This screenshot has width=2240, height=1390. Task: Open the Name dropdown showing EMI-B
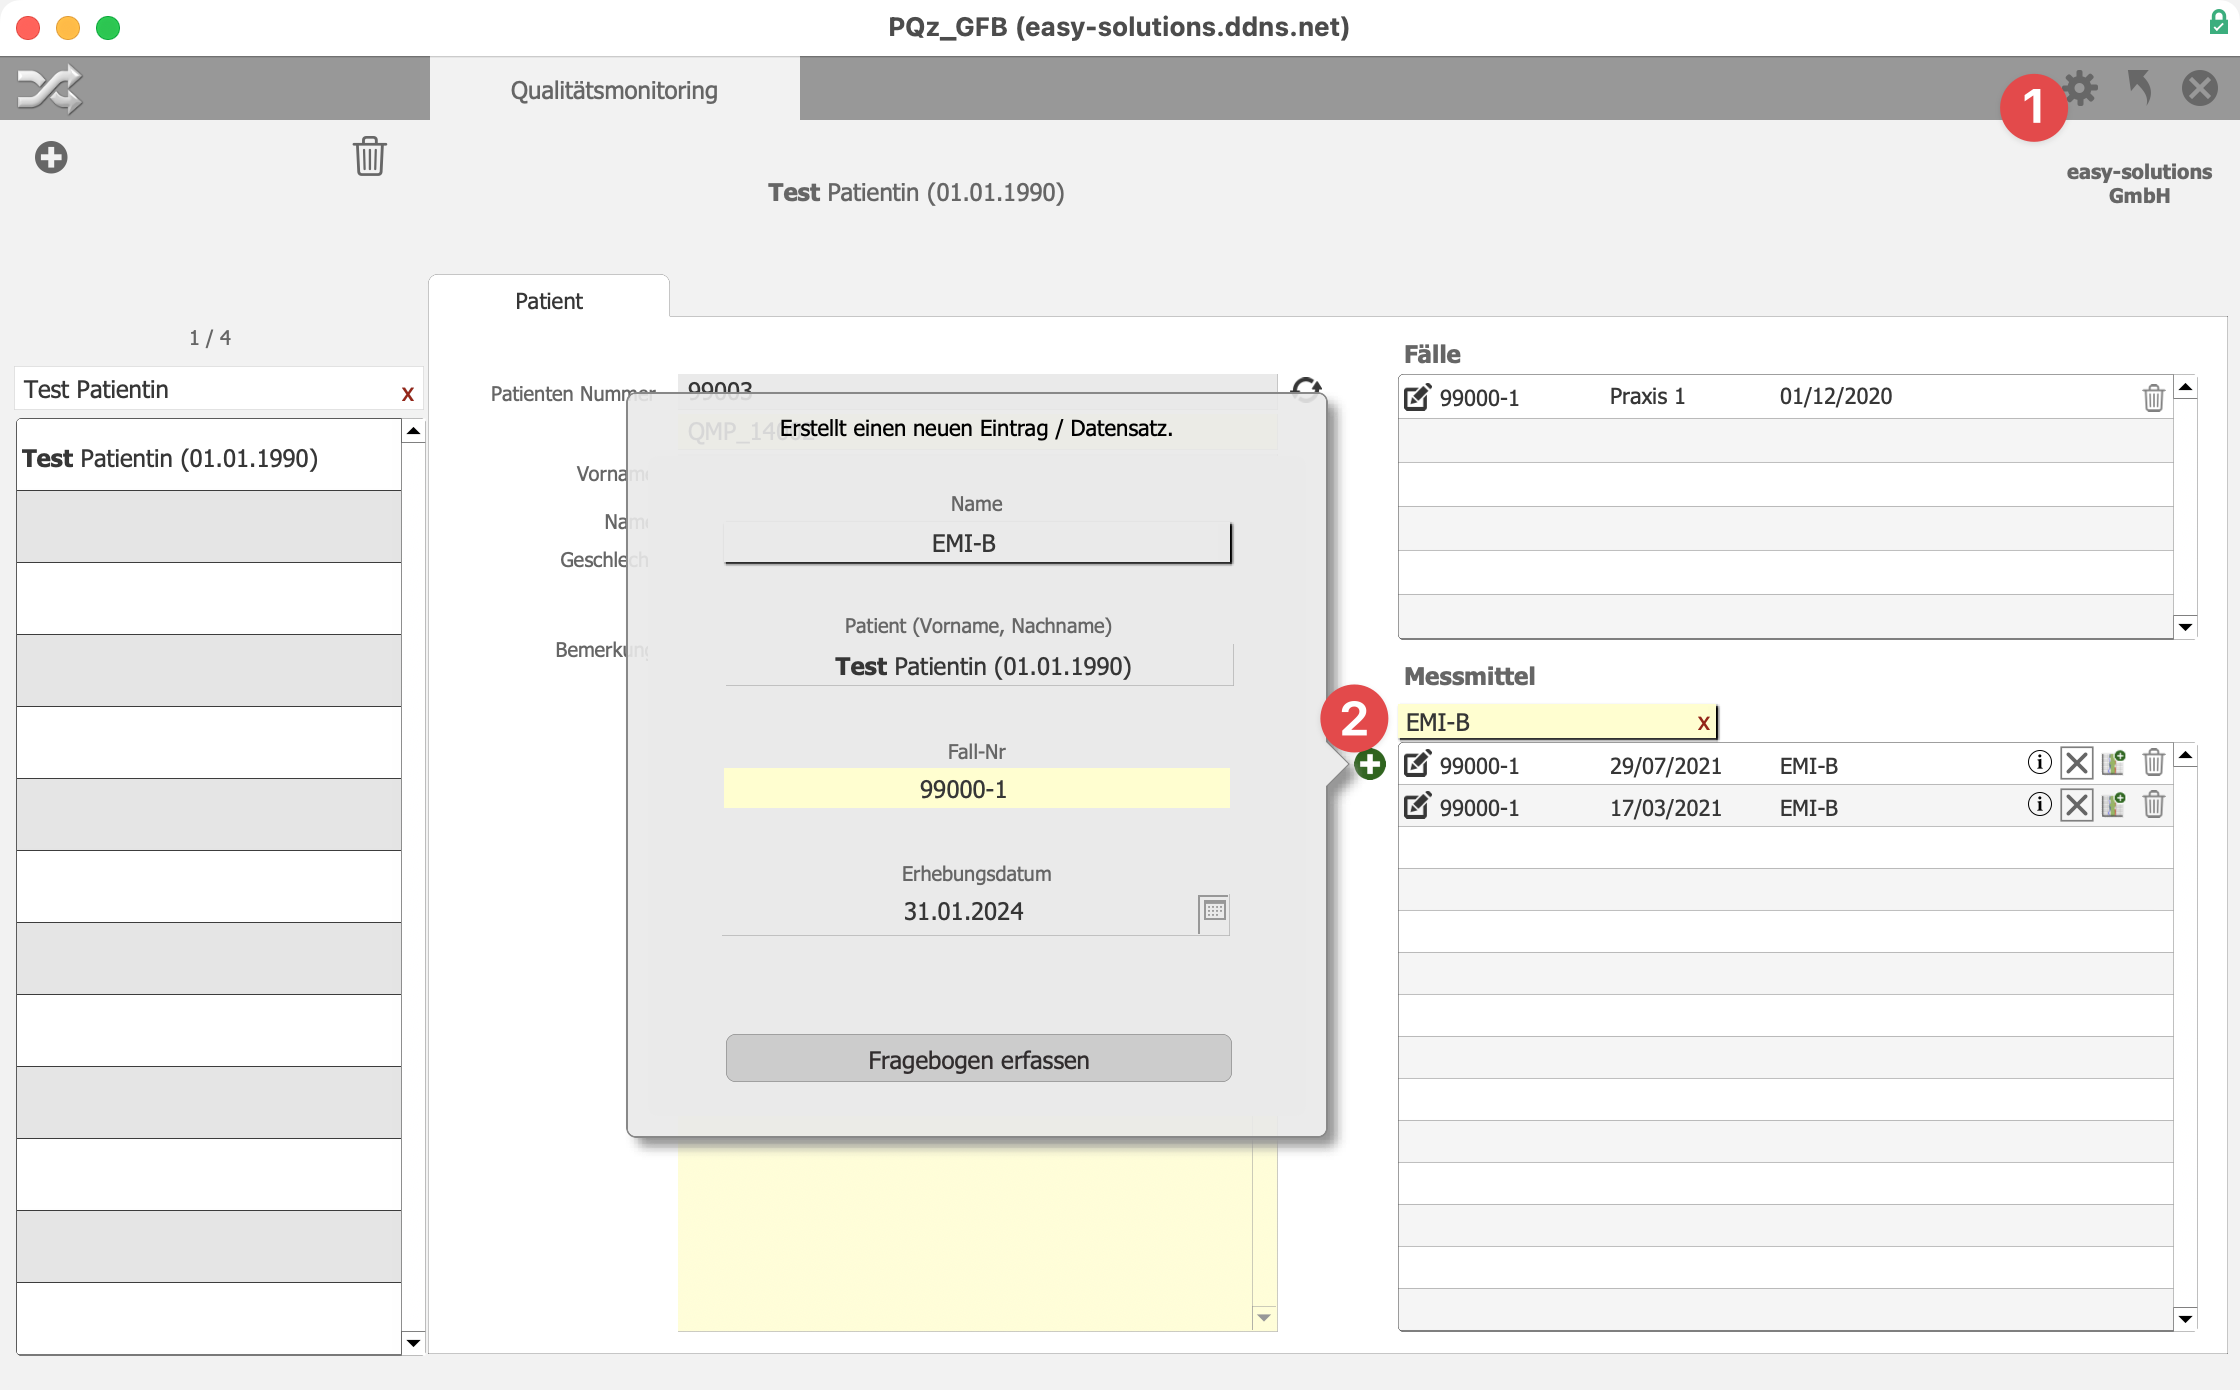977,543
